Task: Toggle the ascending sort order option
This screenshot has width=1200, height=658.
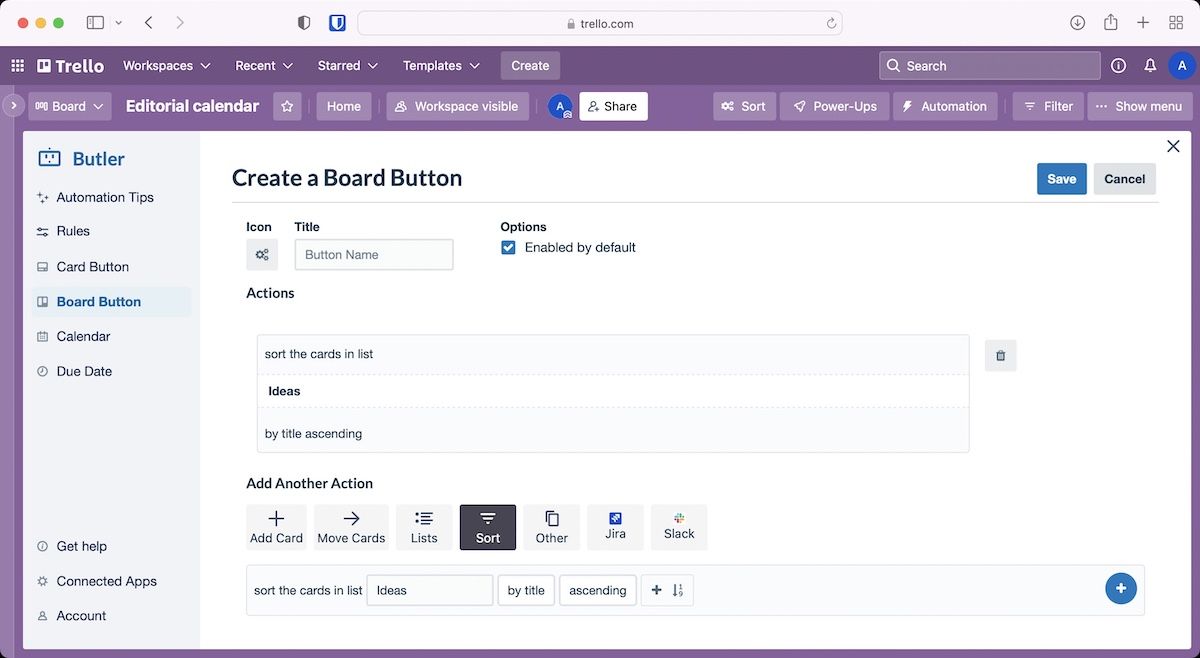Action: coord(597,590)
